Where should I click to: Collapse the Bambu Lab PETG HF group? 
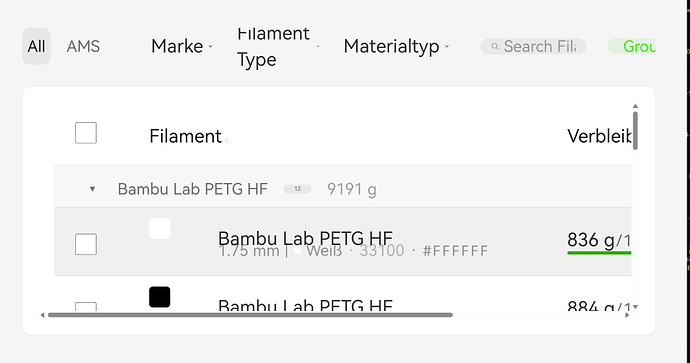pyautogui.click(x=92, y=189)
